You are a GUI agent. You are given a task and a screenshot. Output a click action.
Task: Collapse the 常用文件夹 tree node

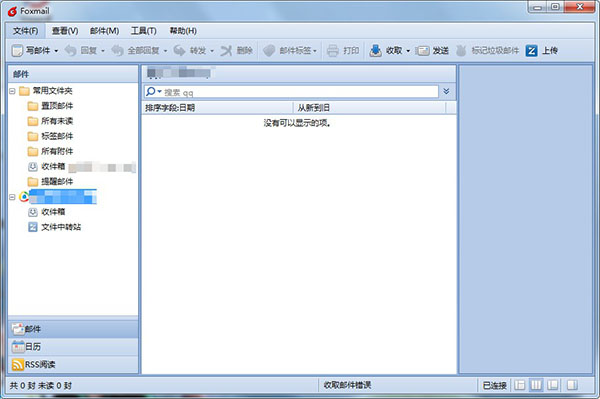(x=12, y=91)
